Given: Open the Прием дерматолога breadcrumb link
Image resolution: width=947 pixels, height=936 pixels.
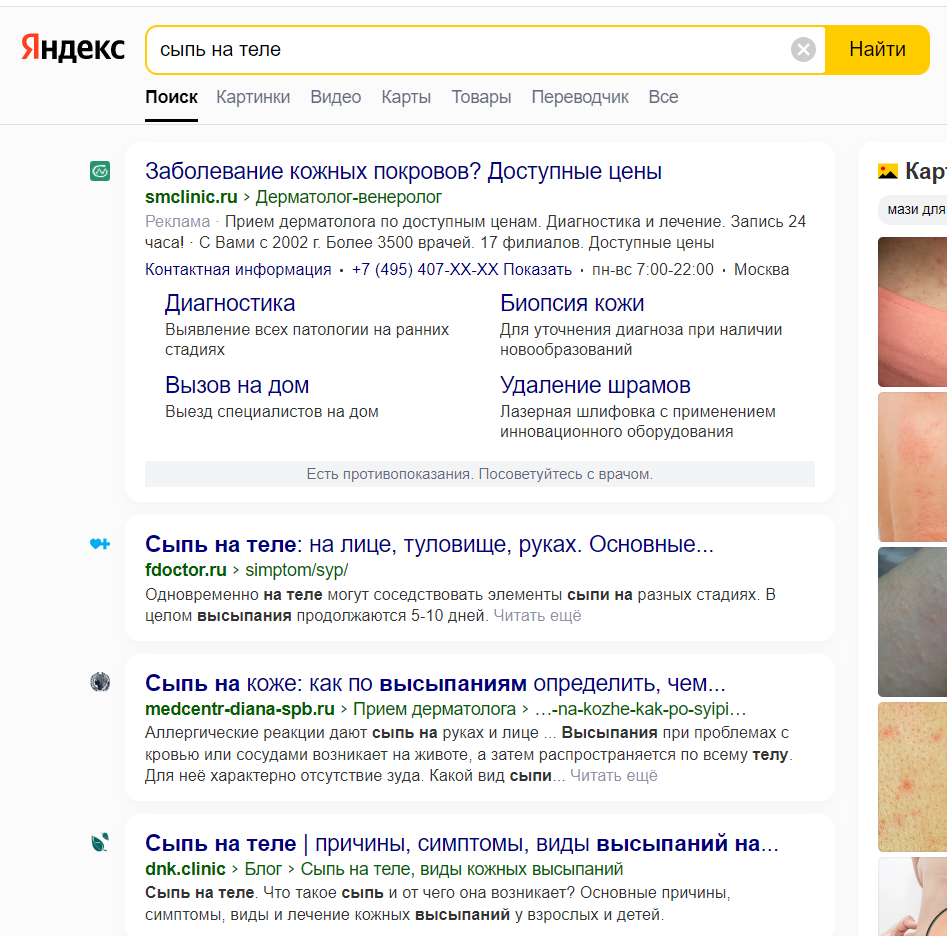Looking at the screenshot, I should 434,709.
